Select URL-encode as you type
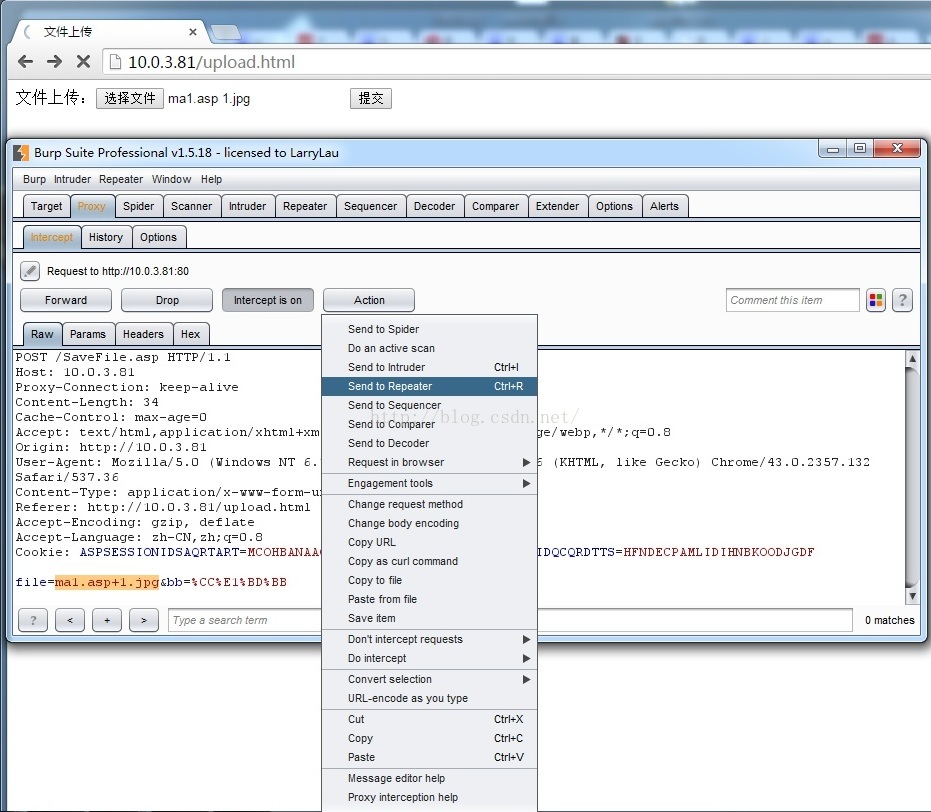 (429, 698)
